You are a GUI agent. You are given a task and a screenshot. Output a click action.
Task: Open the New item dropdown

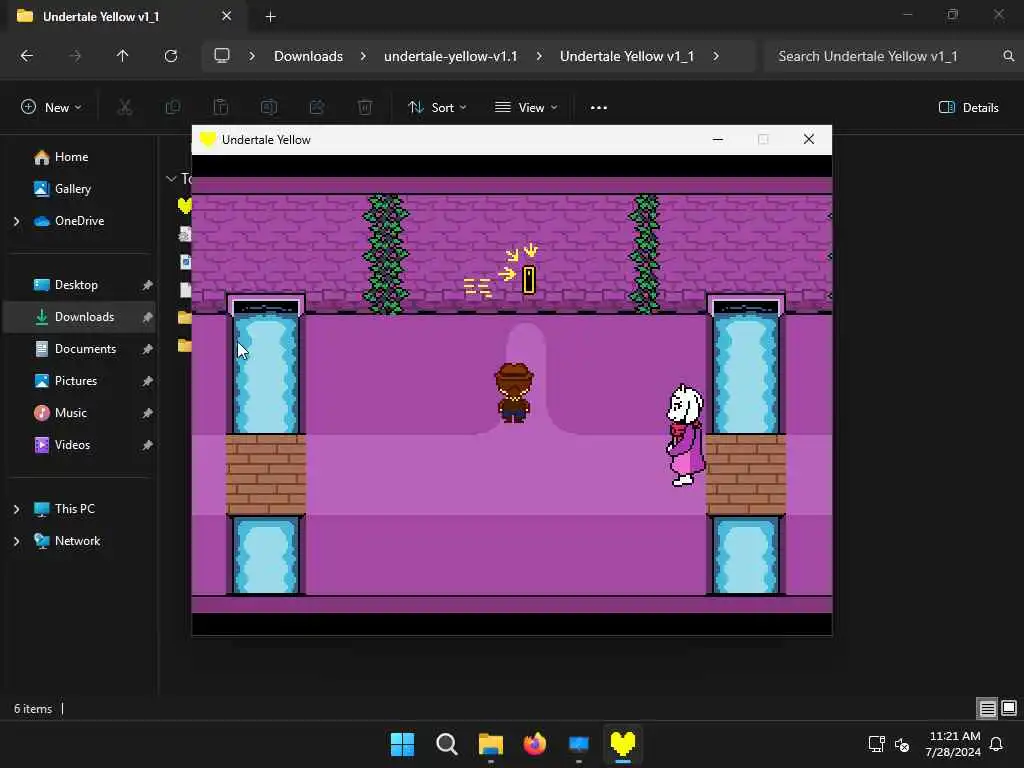51,108
